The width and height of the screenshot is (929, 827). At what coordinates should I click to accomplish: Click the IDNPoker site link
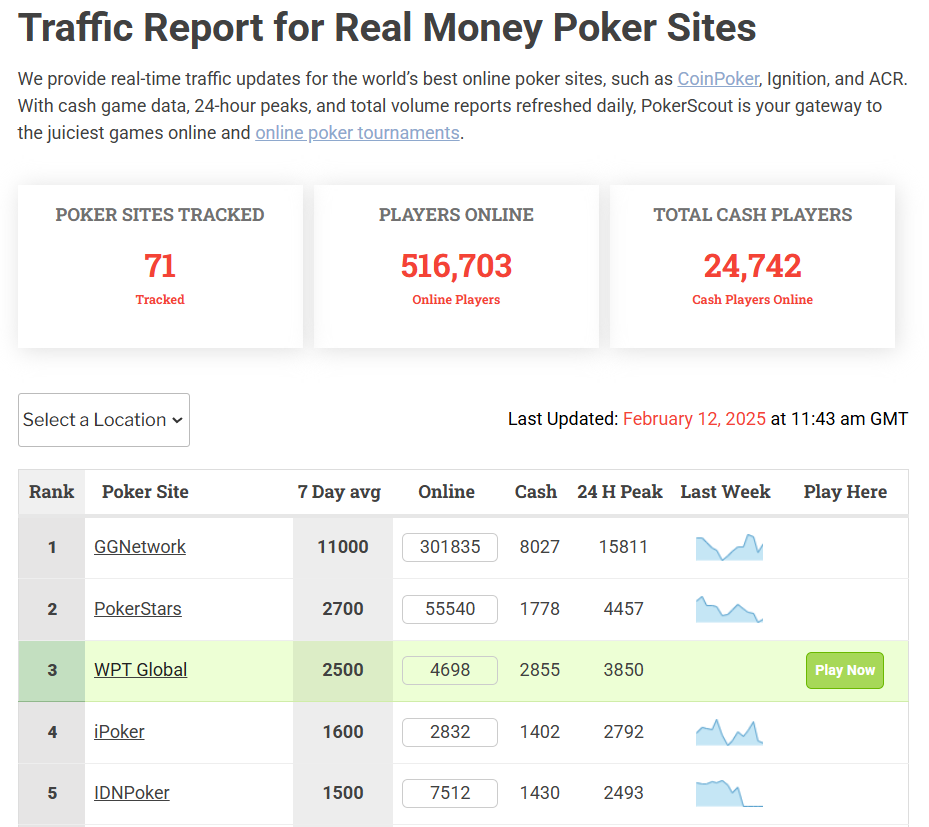[132, 793]
